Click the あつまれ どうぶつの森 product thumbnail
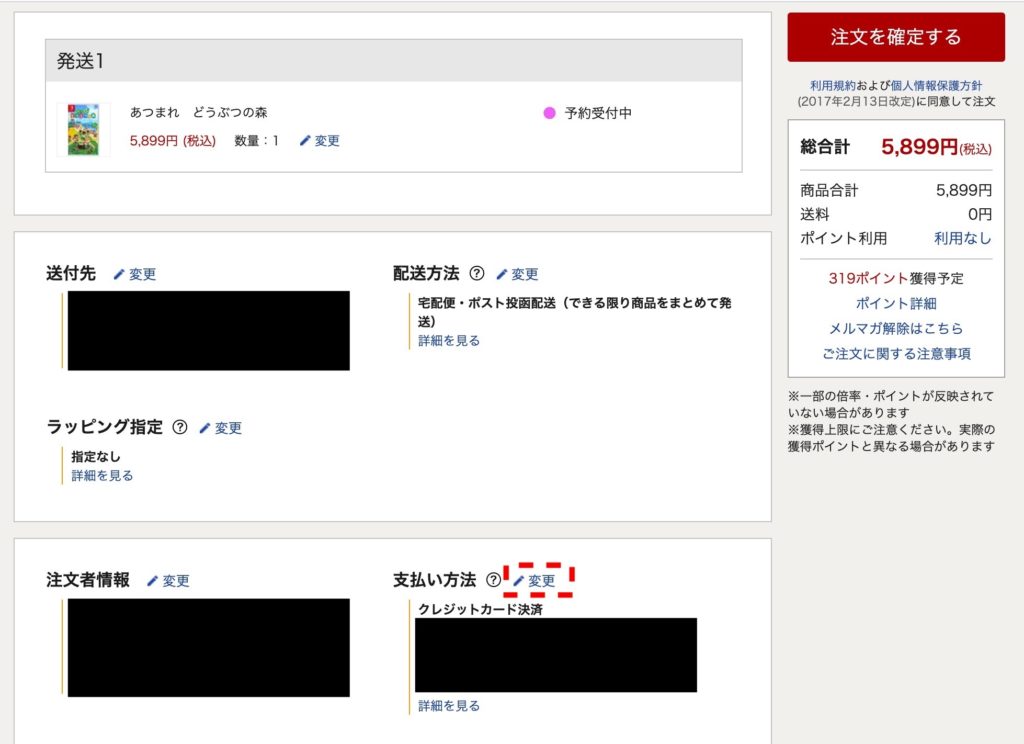 83,129
